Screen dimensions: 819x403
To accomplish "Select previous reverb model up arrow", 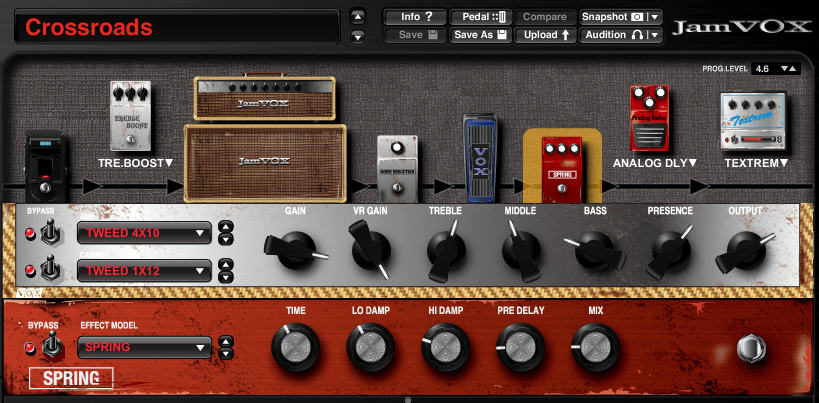I will [225, 341].
